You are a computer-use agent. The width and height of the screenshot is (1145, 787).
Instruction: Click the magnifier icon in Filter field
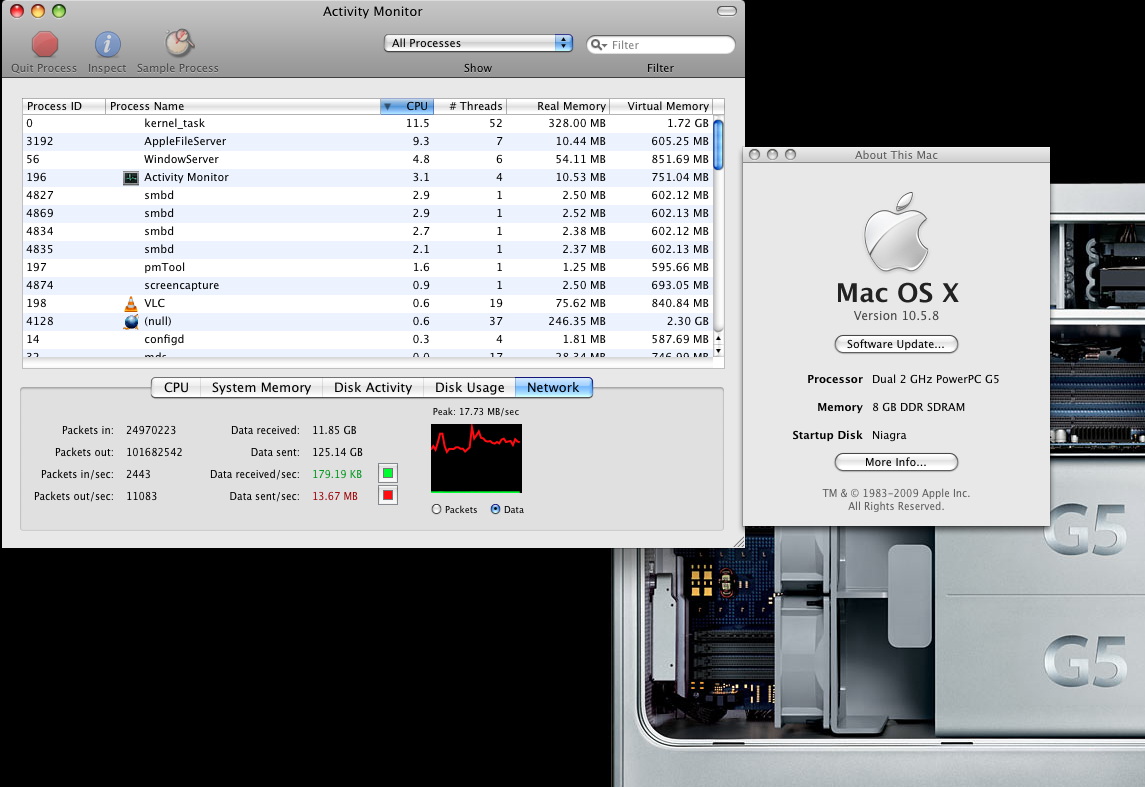coord(597,45)
